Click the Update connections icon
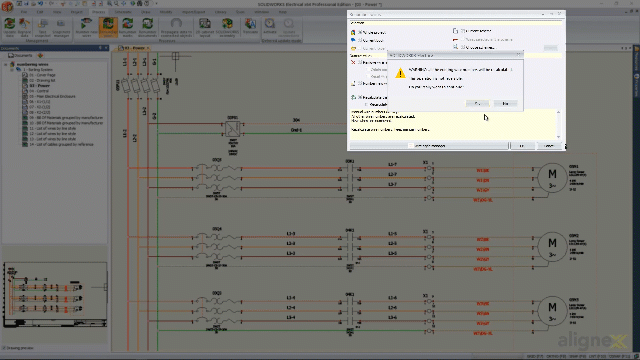Screen dimensions: 640x360 pos(289,27)
